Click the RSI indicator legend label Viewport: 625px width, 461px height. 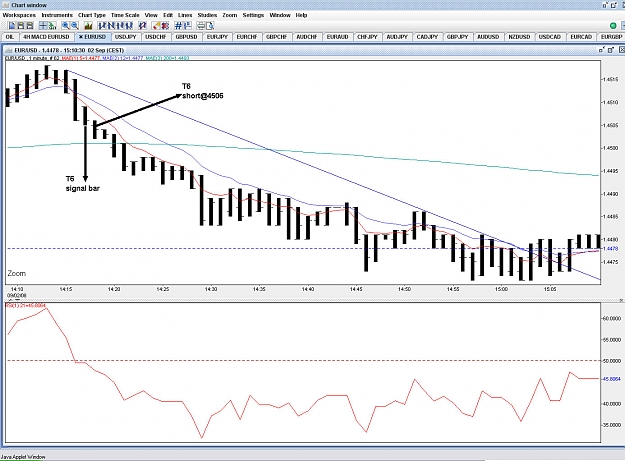point(26,305)
